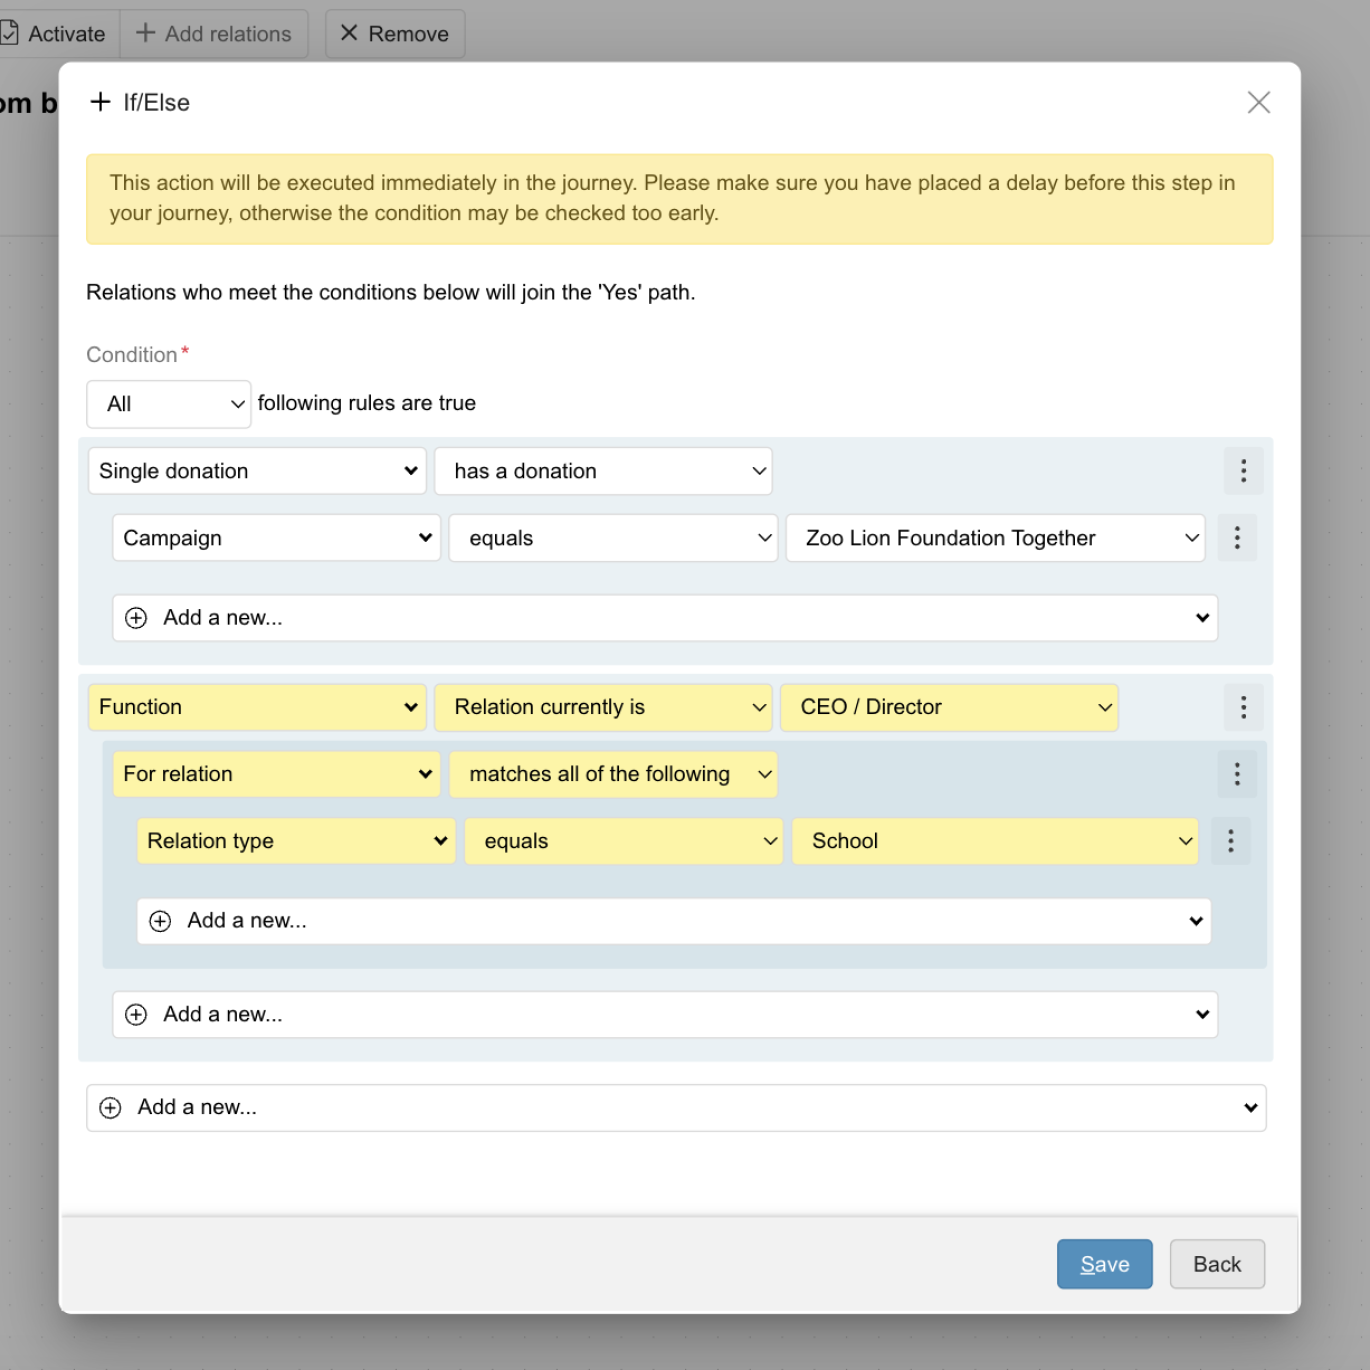Open options menu for Single donation rule
Viewport: 1370px width, 1370px height.
click(x=1243, y=471)
